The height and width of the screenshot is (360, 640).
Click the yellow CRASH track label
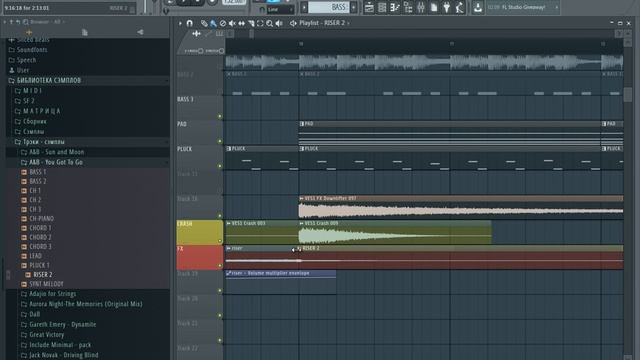200,232
